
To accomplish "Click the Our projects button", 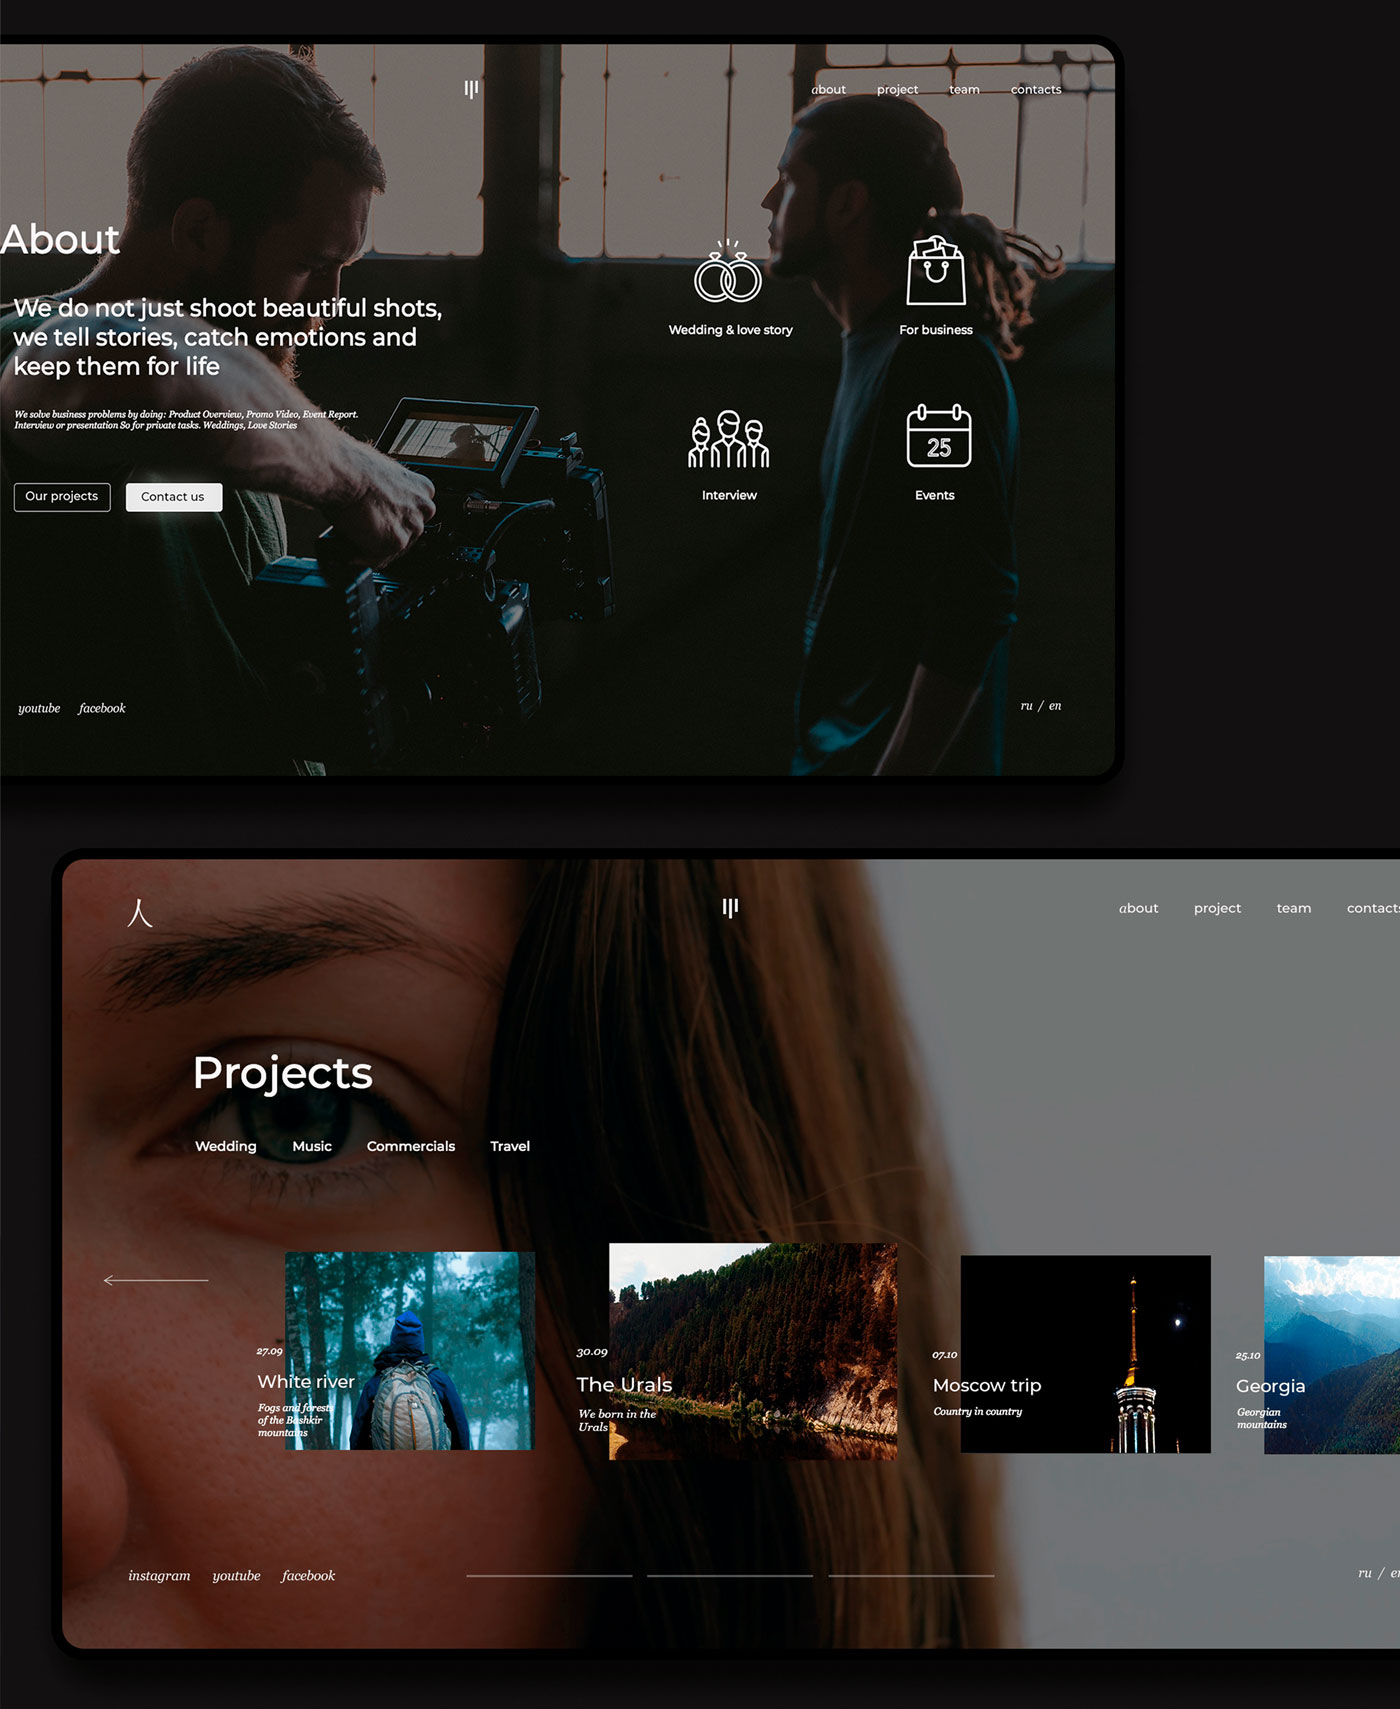I will click(62, 497).
